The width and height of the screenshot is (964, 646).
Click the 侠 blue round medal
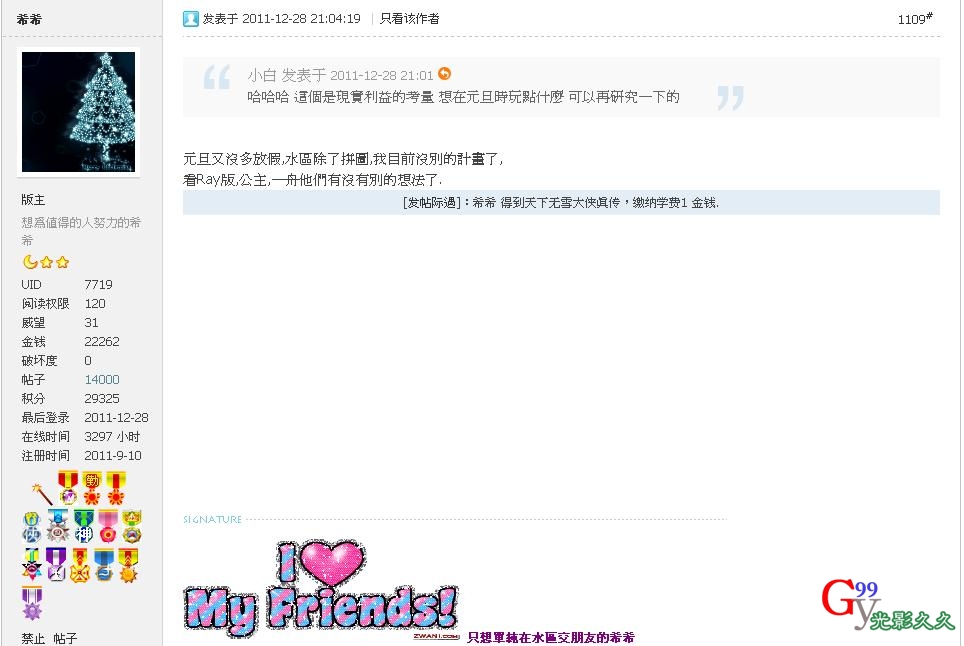(32, 527)
